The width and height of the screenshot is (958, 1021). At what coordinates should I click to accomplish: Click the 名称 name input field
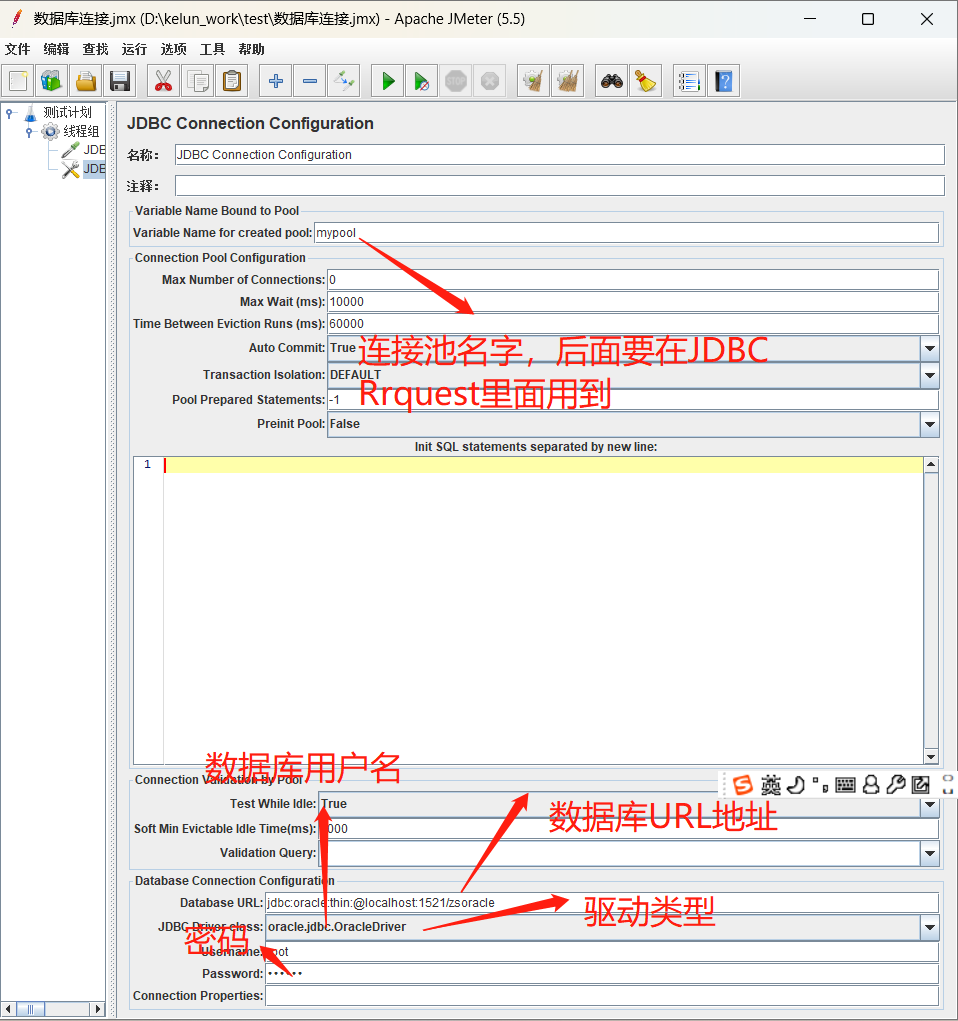559,155
